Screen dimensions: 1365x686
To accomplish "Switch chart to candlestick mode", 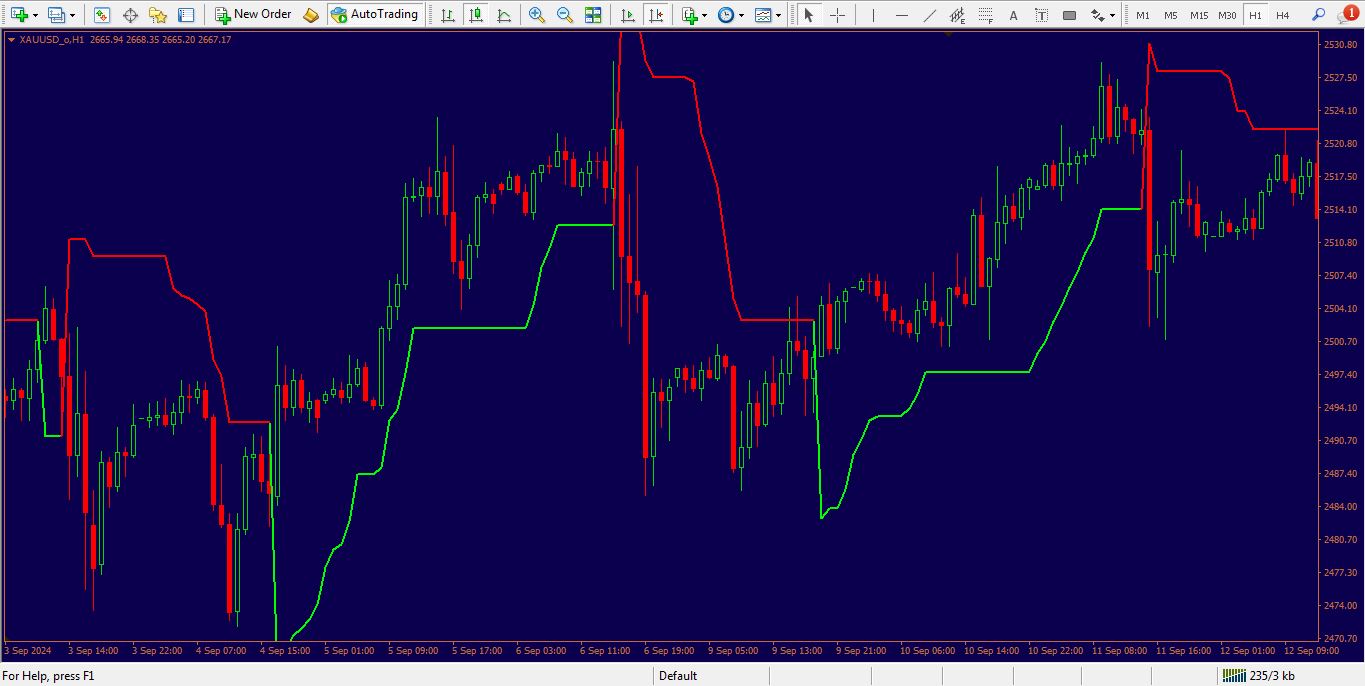I will click(476, 15).
